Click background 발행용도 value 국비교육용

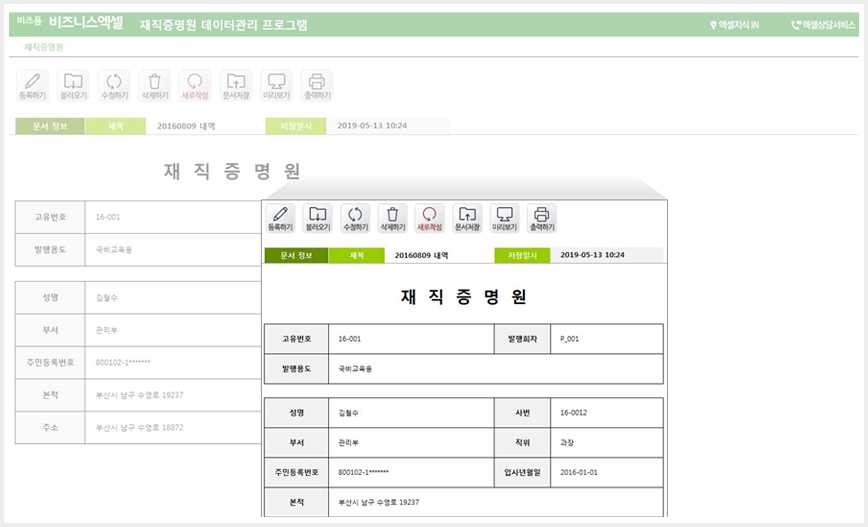click(114, 250)
